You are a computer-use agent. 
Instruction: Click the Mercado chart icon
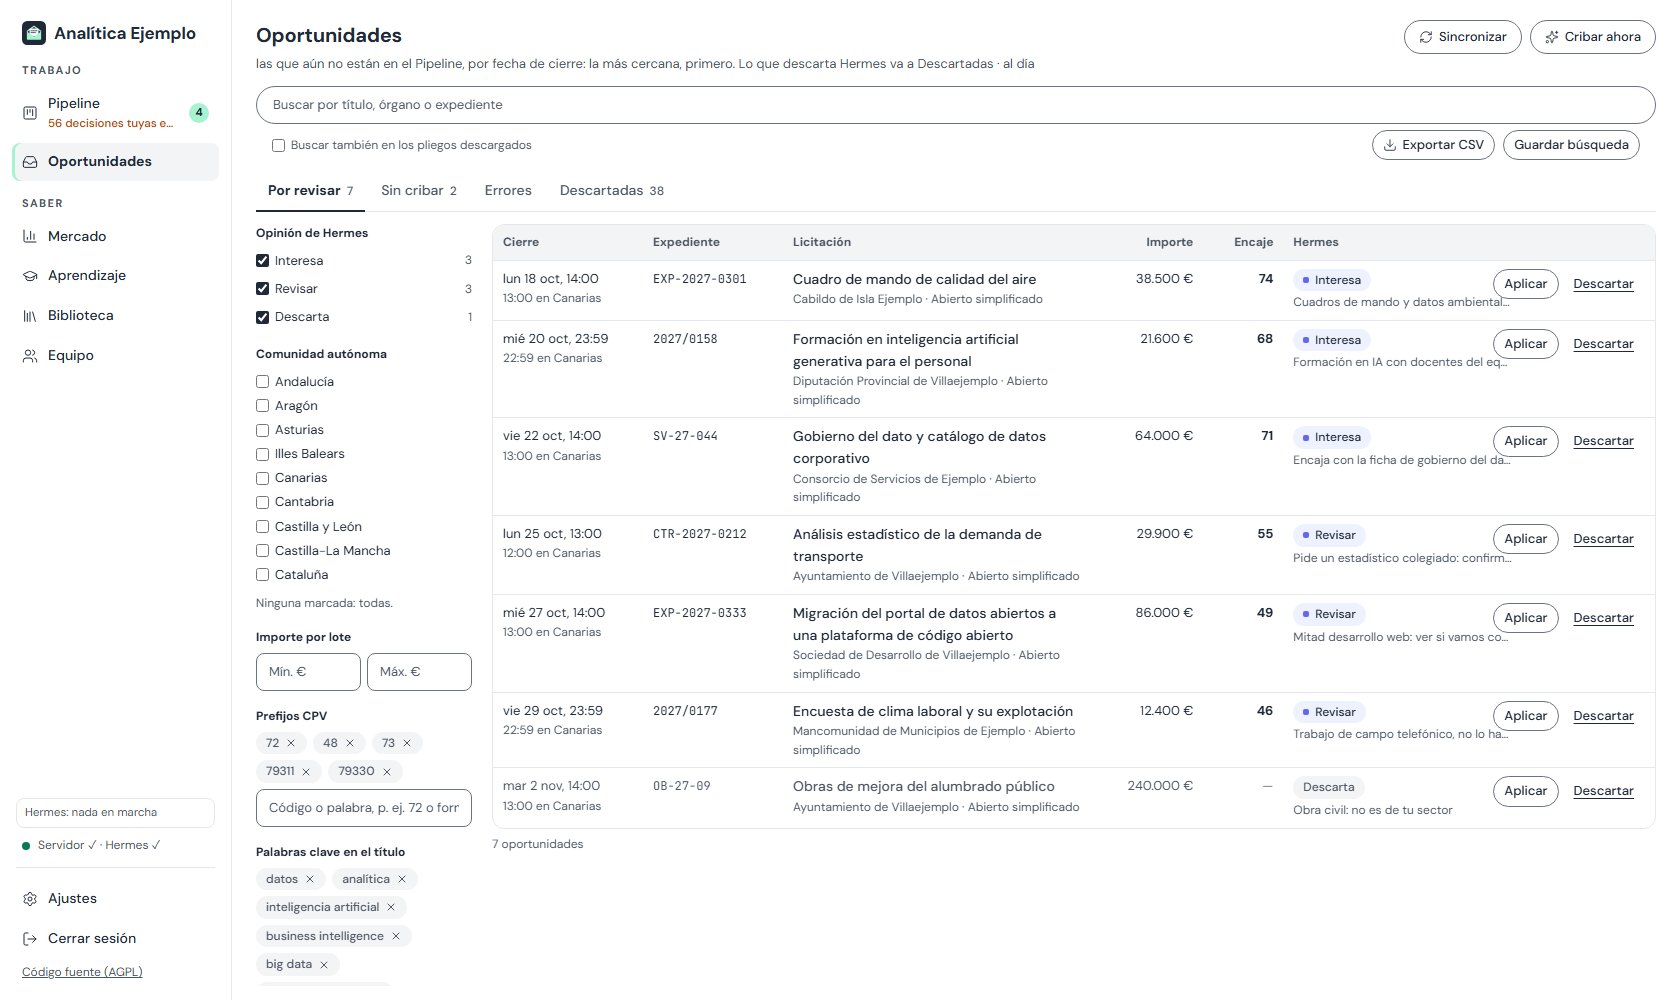30,237
